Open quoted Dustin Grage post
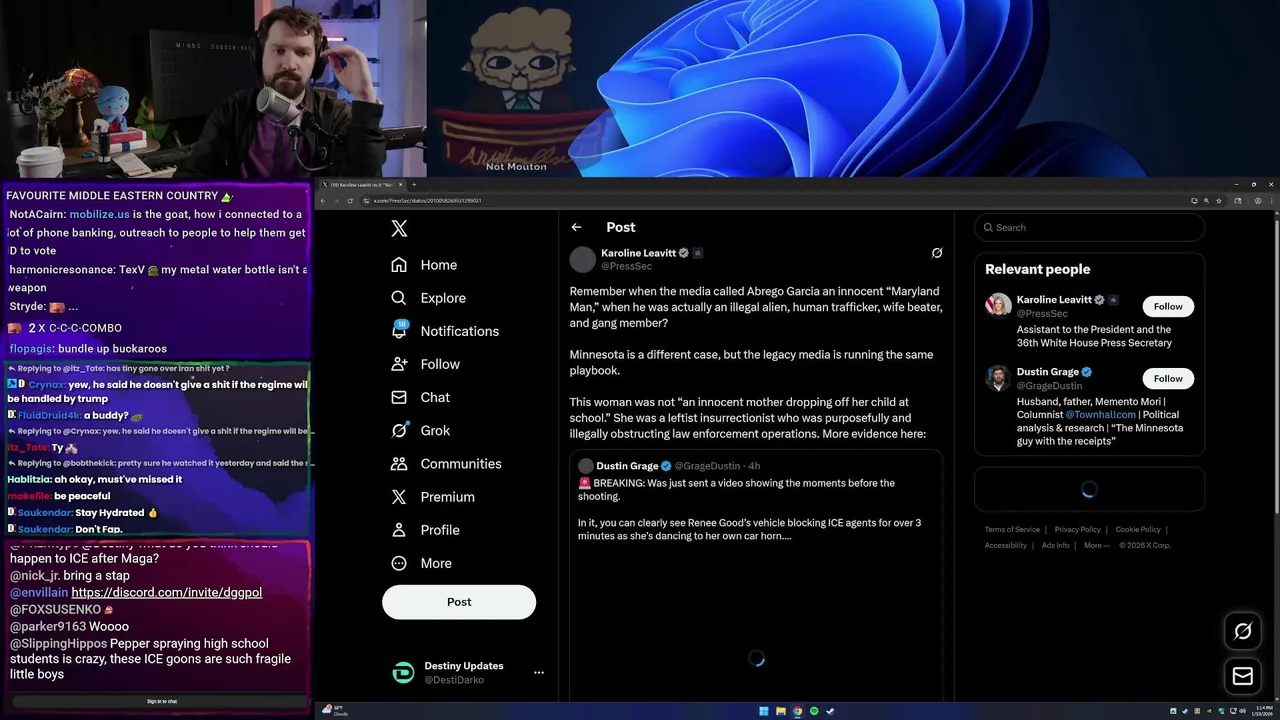 point(756,575)
